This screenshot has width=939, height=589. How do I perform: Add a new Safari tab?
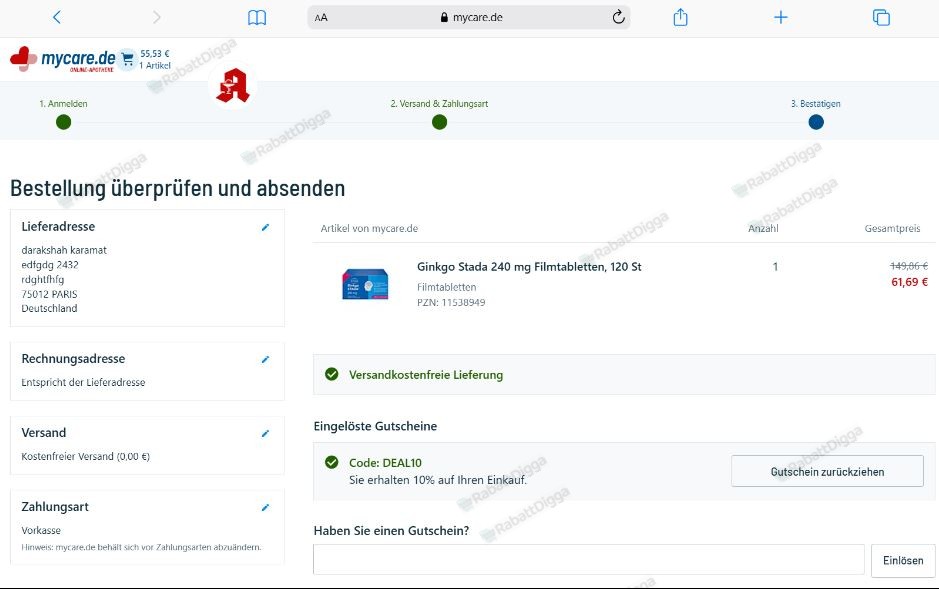(x=780, y=17)
